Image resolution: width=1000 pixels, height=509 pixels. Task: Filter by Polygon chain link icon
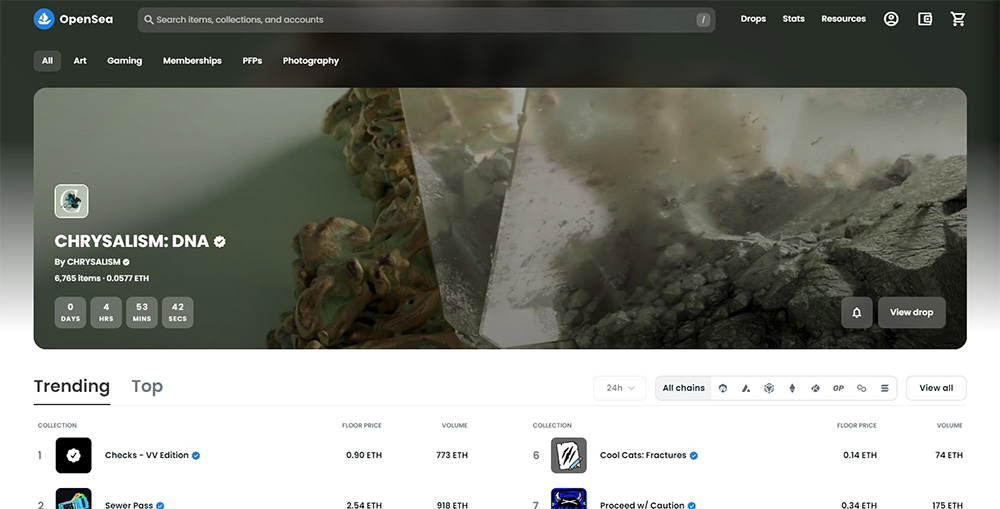point(862,388)
